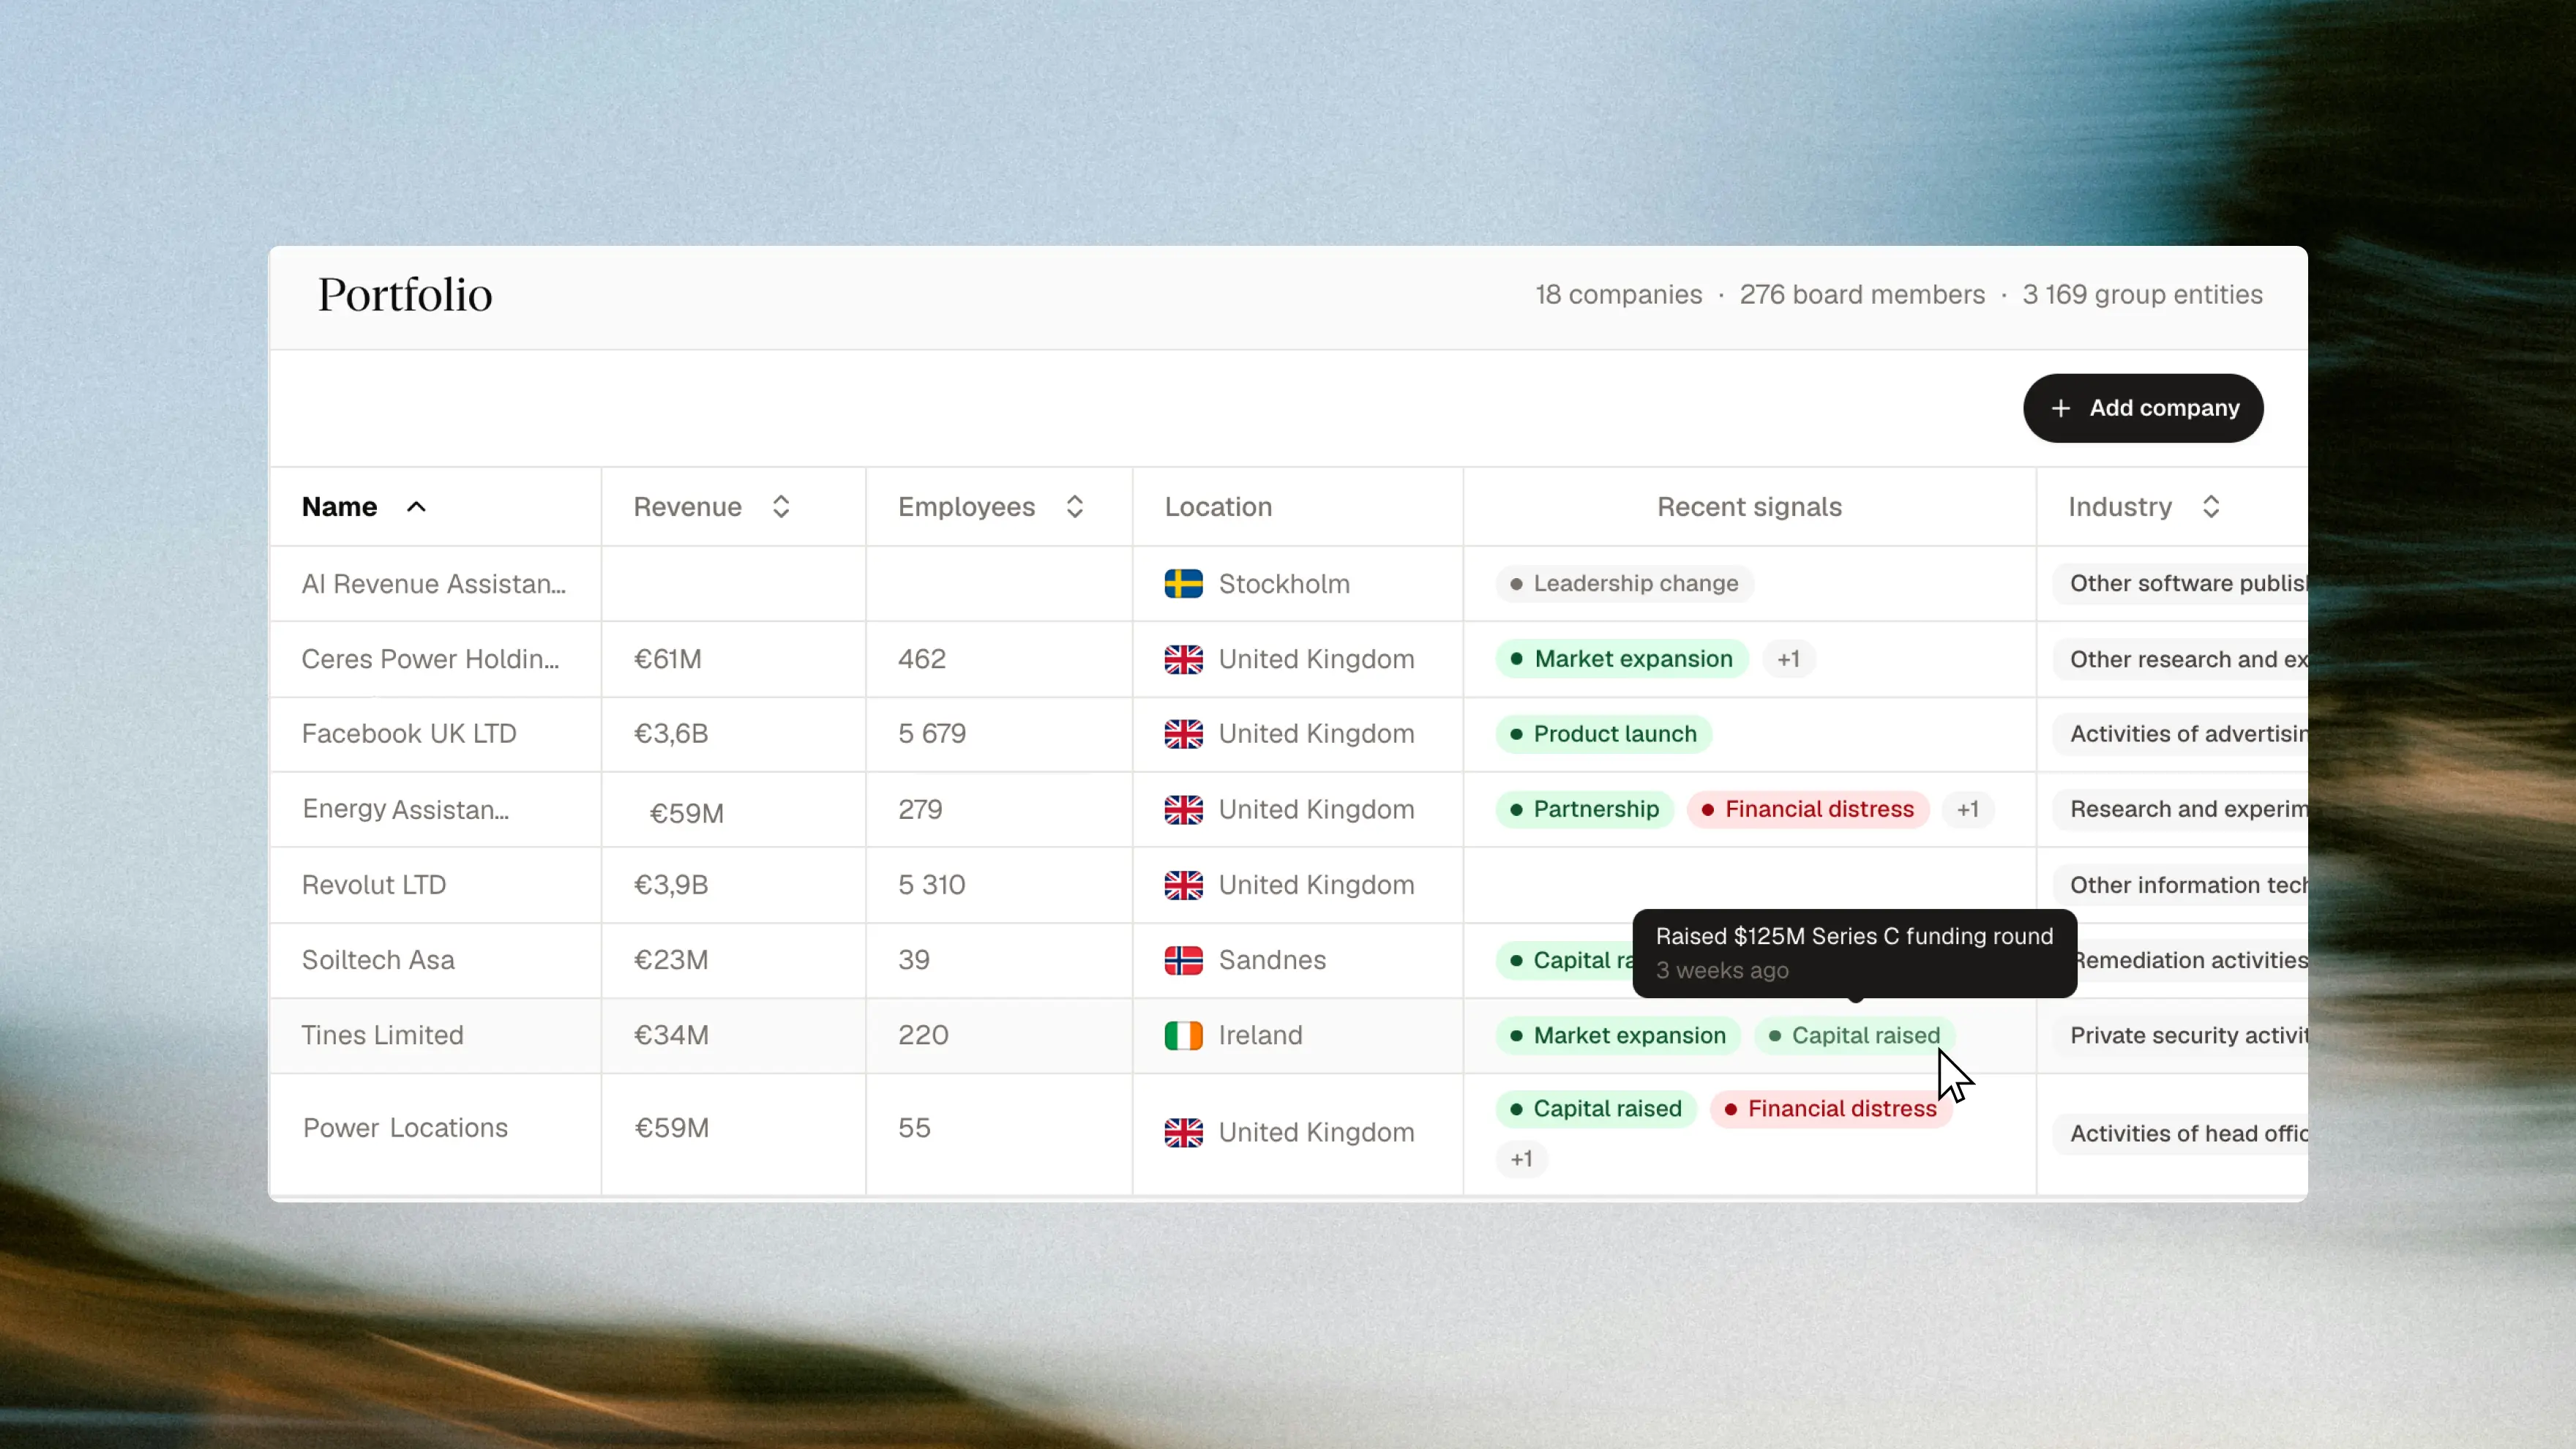Click Market expansion tag in Tines Limited row
Viewport: 2576px width, 1449px height.
click(x=1618, y=1035)
